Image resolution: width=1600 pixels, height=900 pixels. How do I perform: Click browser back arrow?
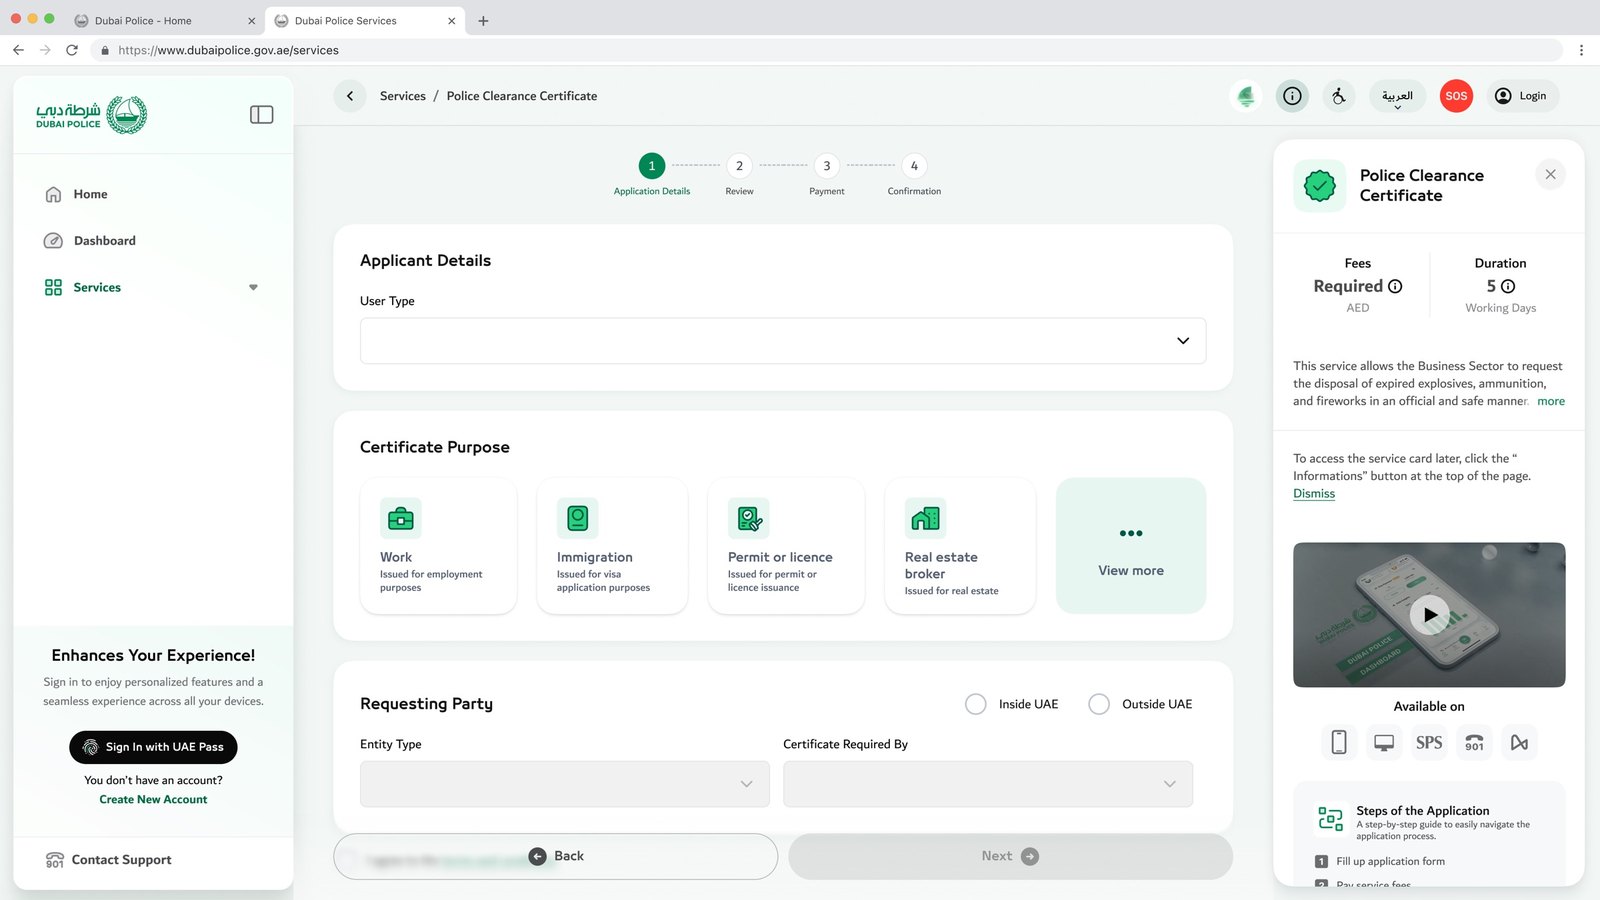(18, 50)
